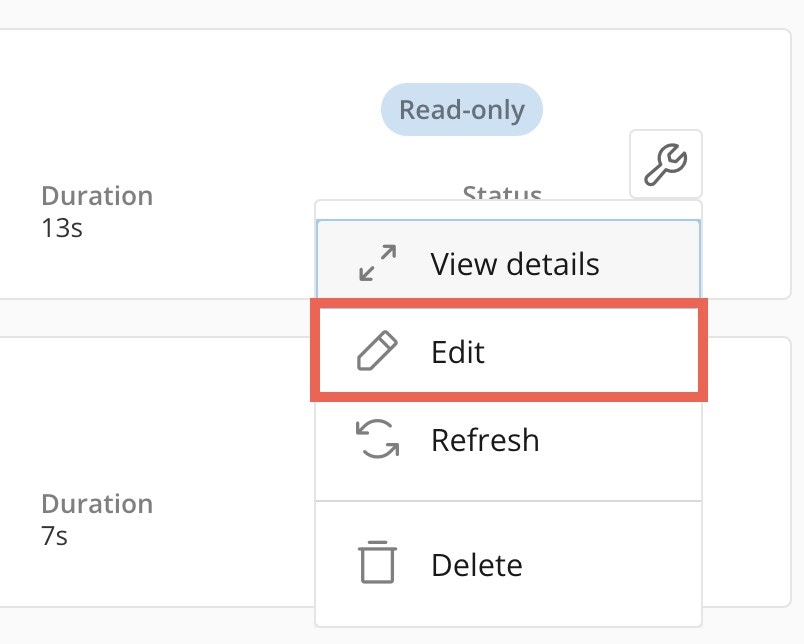This screenshot has height=644, width=804.
Task: Click the divider line above Delete
Action: 508,501
